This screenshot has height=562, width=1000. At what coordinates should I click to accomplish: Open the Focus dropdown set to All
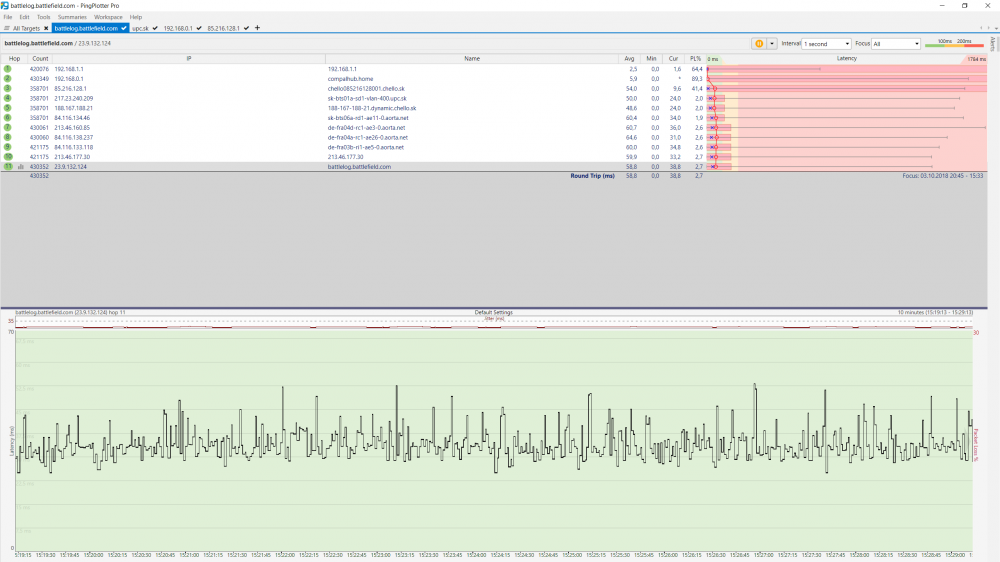[x=896, y=43]
